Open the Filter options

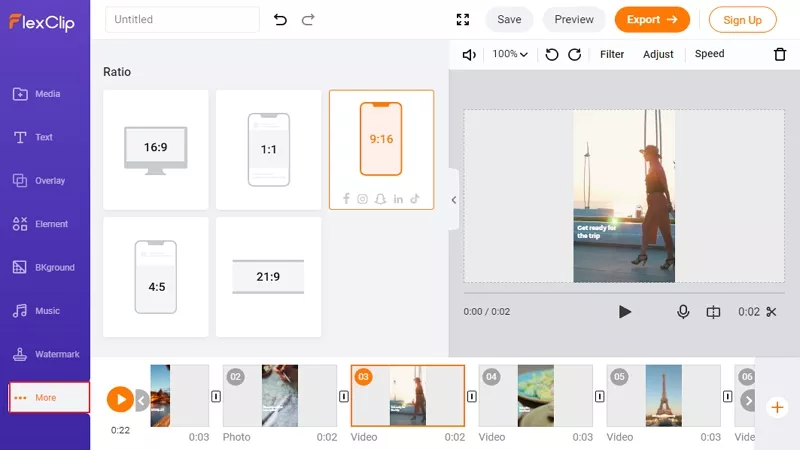click(612, 54)
